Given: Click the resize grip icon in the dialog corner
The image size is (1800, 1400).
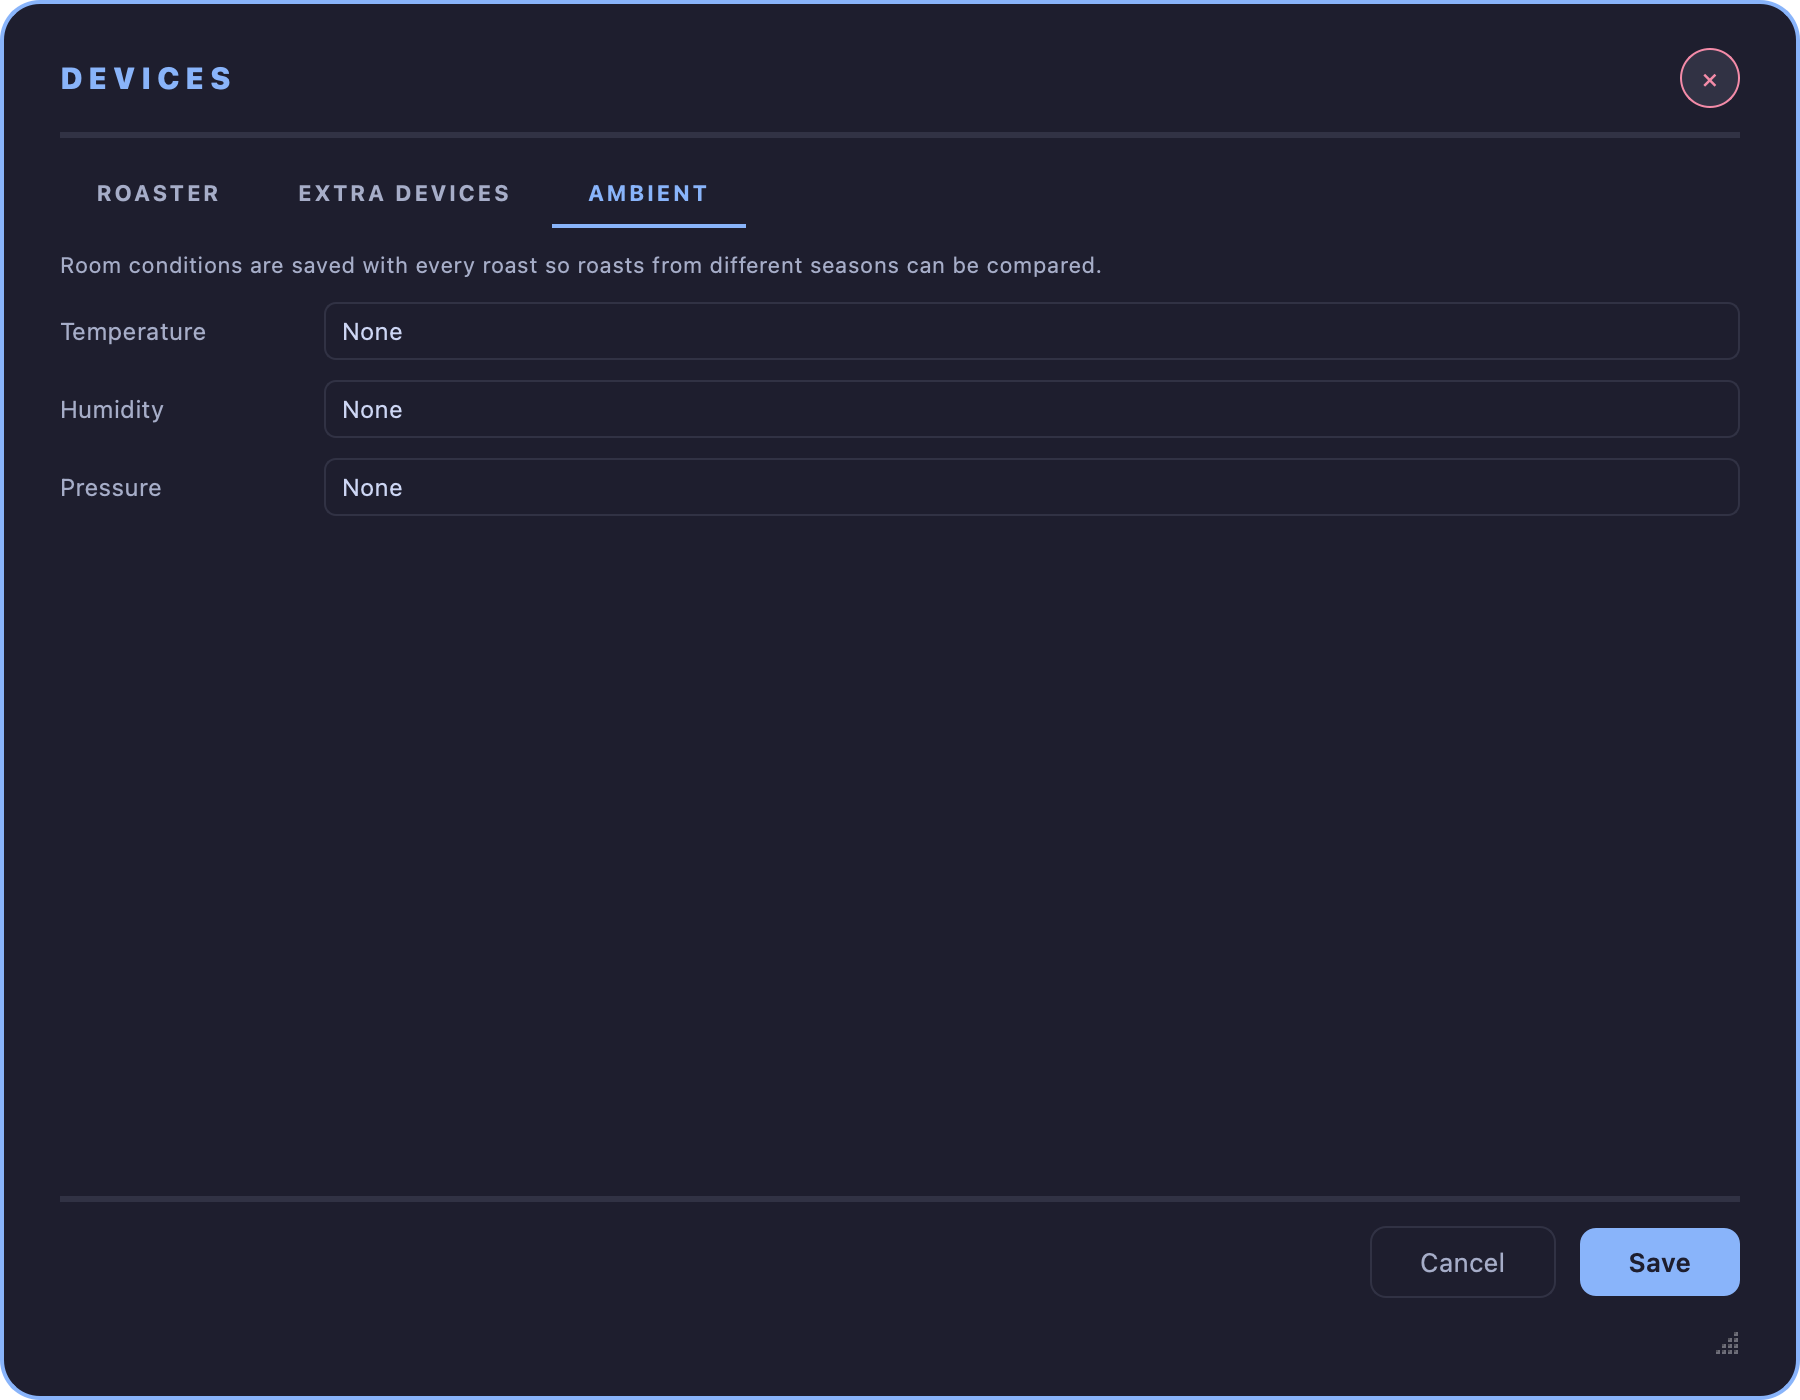Looking at the screenshot, I should (1728, 1343).
